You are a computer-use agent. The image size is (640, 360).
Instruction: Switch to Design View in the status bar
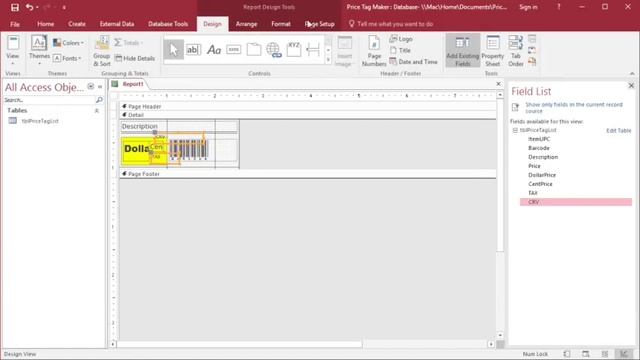[624, 354]
